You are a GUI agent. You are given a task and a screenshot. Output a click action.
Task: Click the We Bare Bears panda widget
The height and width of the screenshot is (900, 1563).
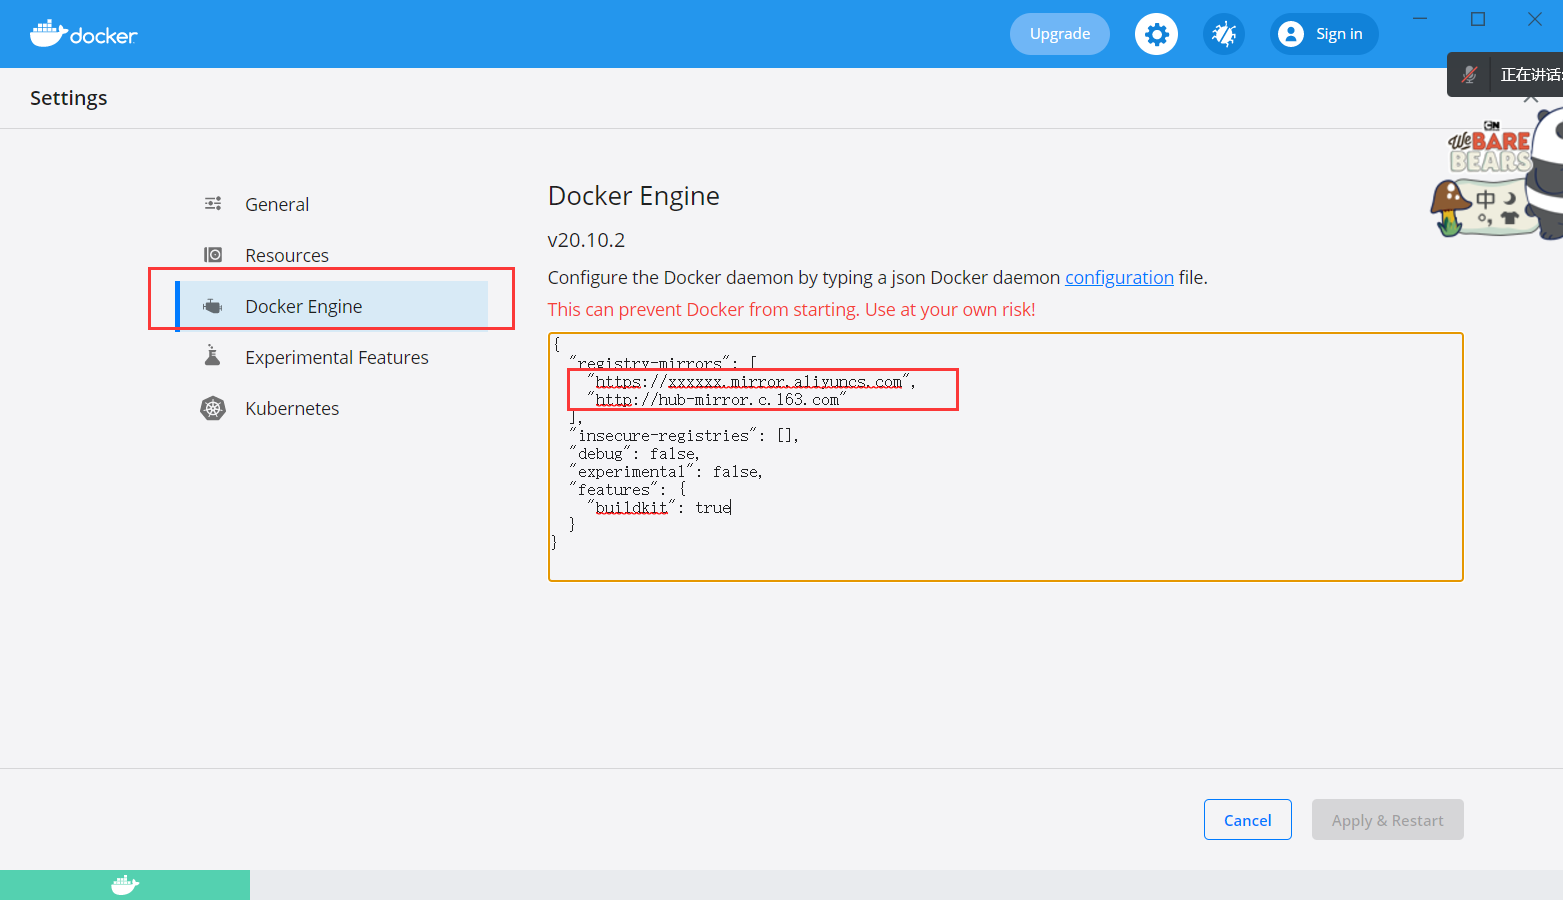1497,175
